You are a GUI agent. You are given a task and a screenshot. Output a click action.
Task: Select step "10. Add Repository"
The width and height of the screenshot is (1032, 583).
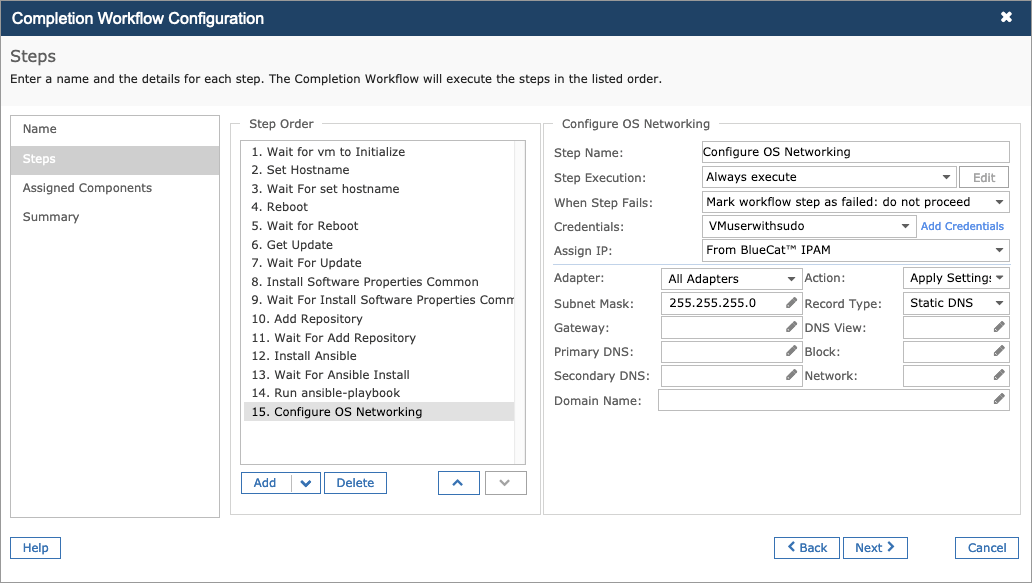tap(379, 319)
